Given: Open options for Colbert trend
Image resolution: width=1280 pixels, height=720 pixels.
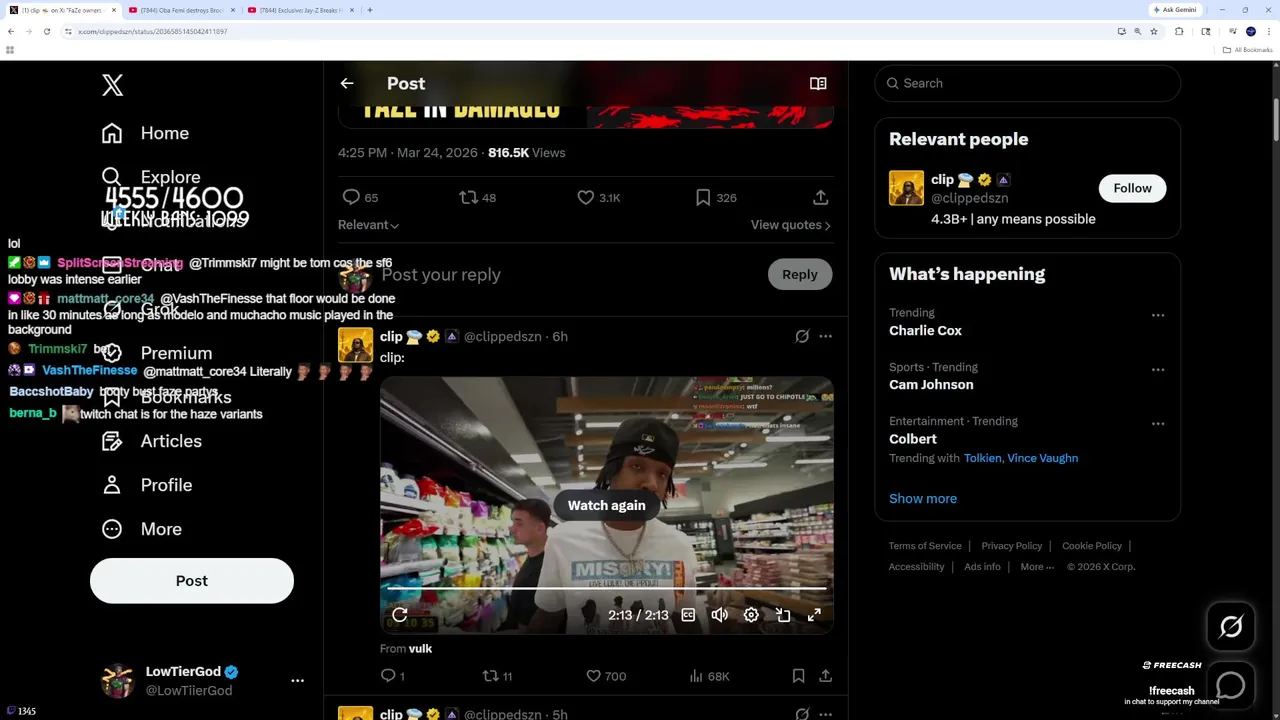Looking at the screenshot, I should (1158, 423).
